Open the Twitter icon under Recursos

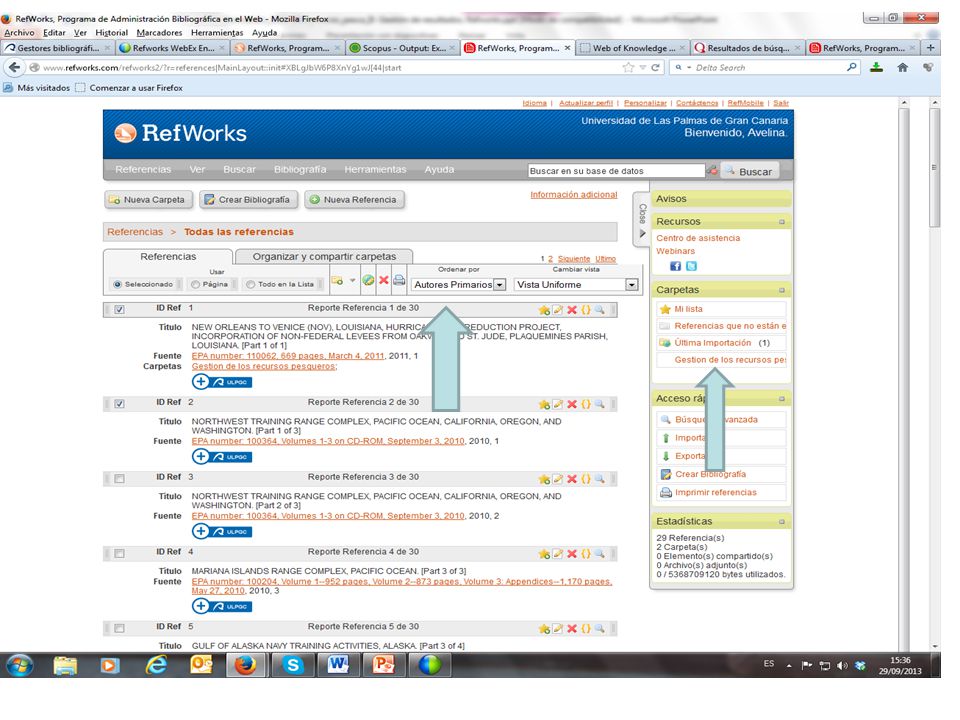pyautogui.click(x=691, y=266)
